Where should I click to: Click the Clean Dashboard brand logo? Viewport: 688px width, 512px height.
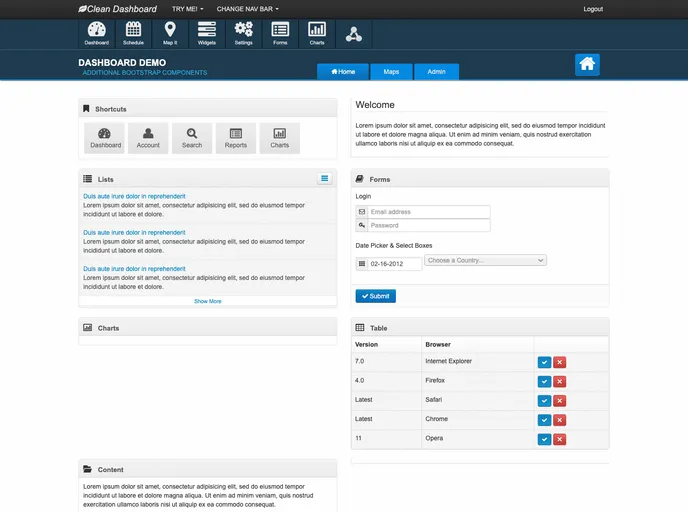pos(117,9)
